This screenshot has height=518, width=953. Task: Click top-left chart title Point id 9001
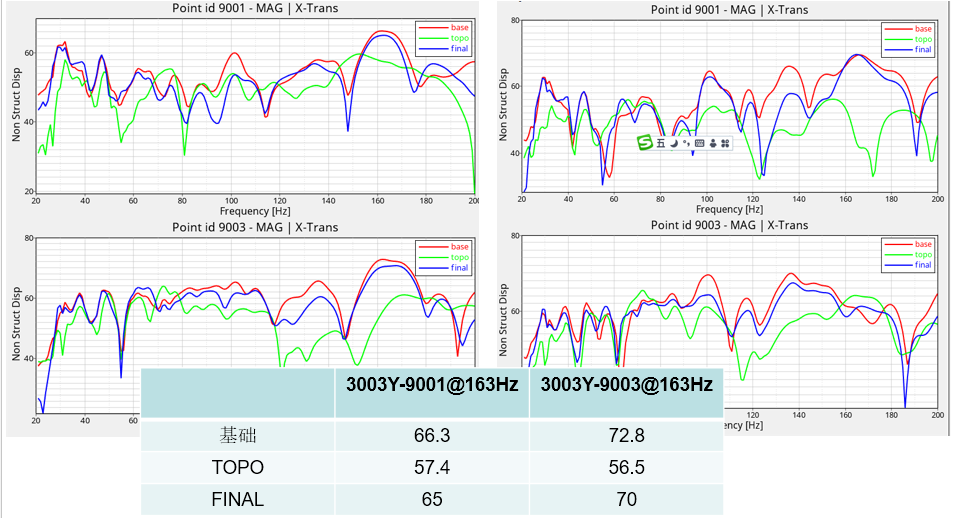coord(255,8)
